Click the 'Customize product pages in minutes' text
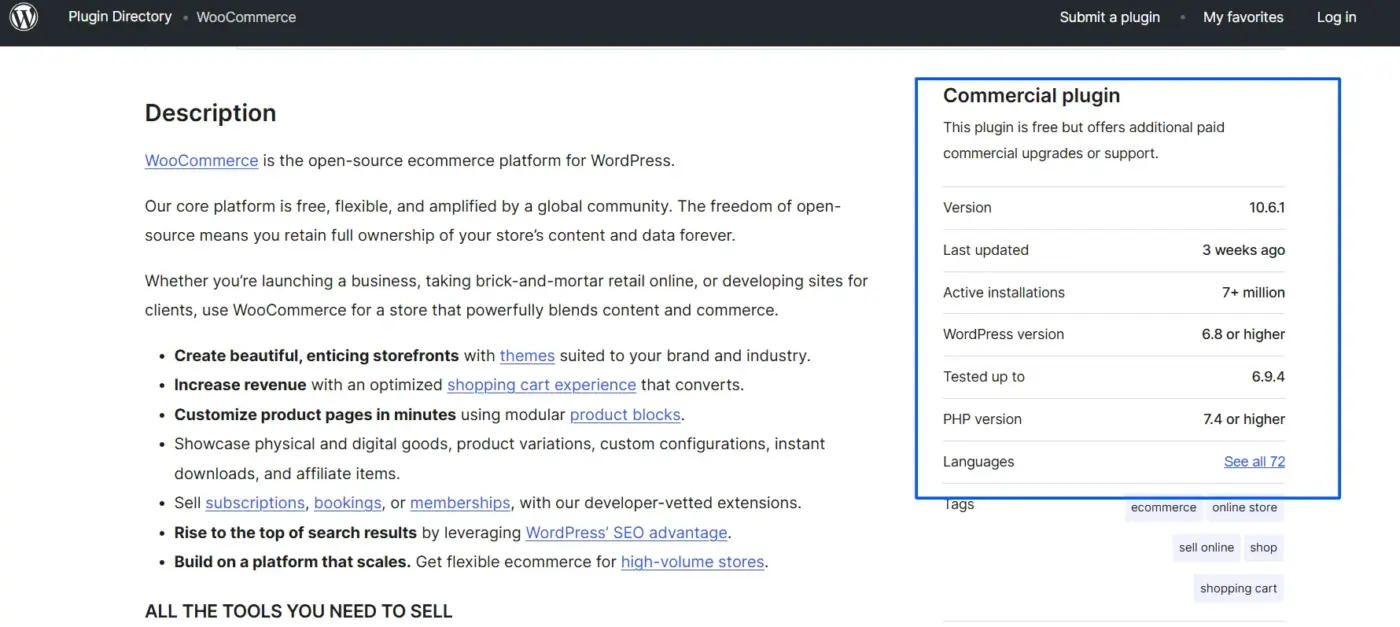1400x627 pixels. 315,414
